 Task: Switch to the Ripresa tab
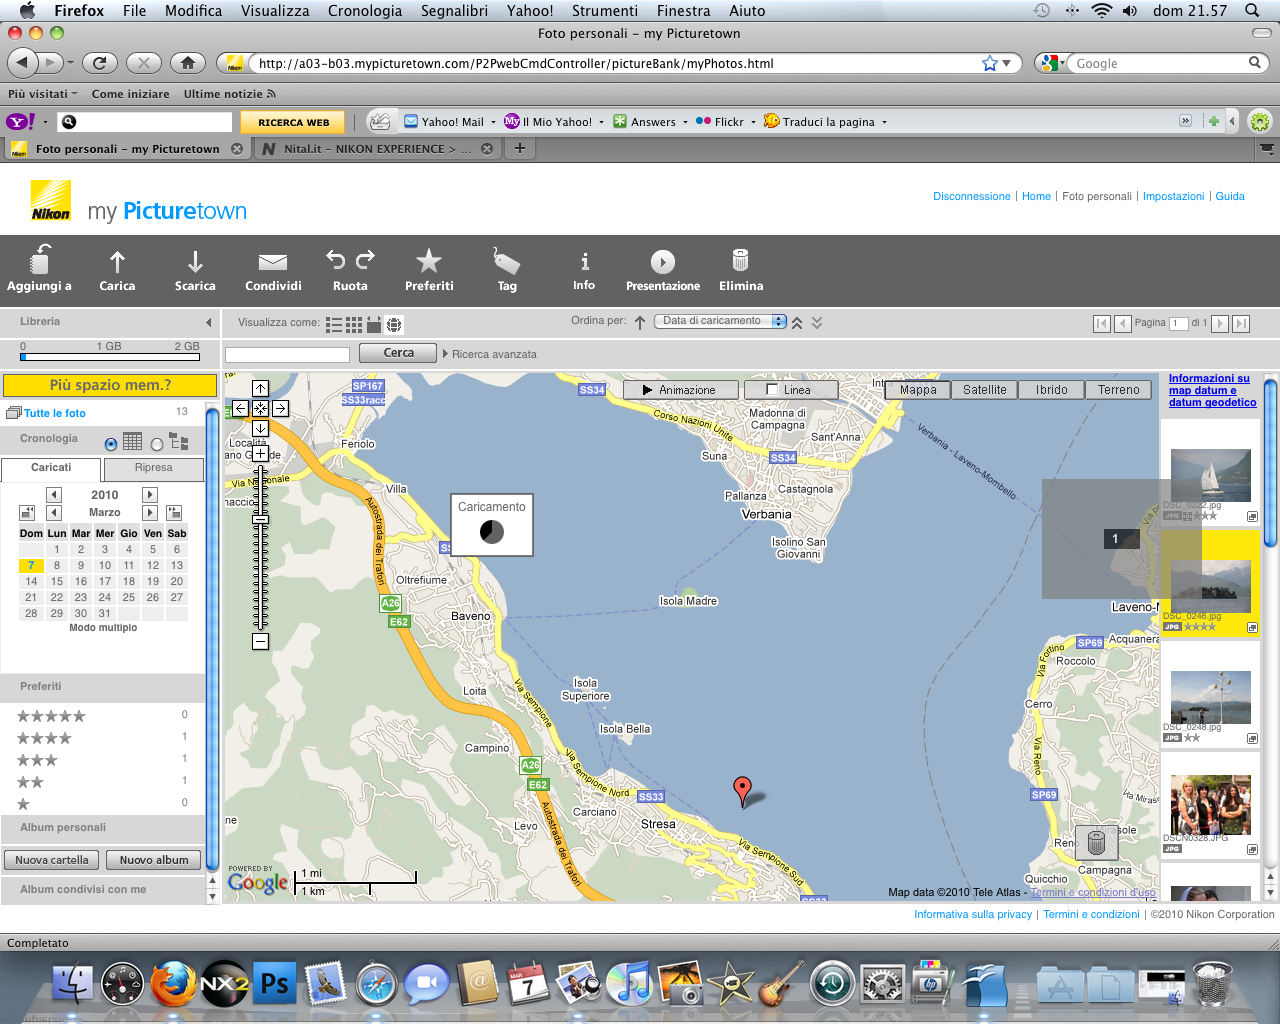[154, 468]
